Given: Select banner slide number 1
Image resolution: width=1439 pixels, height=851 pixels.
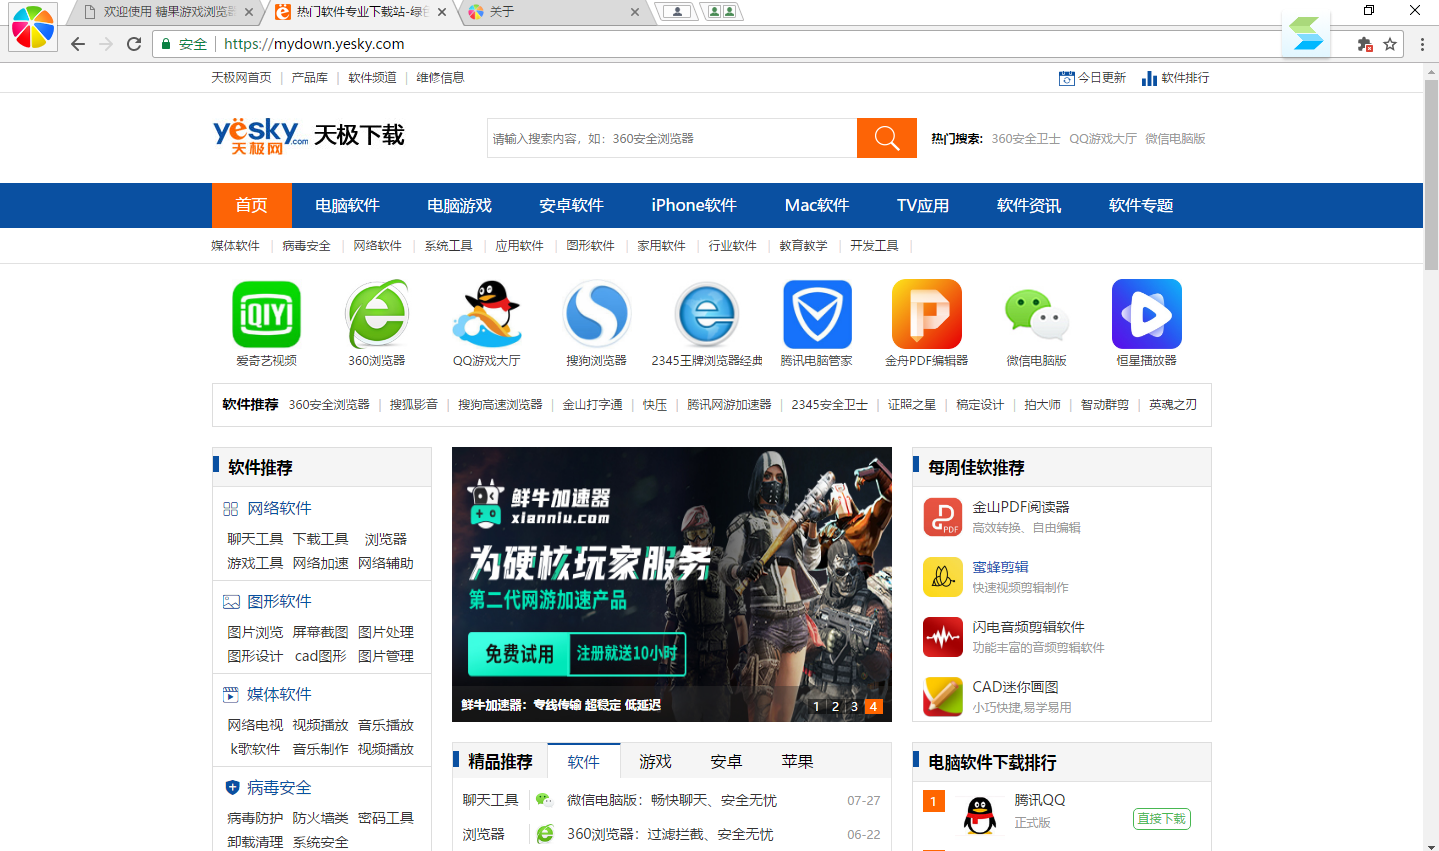Looking at the screenshot, I should [x=816, y=706].
